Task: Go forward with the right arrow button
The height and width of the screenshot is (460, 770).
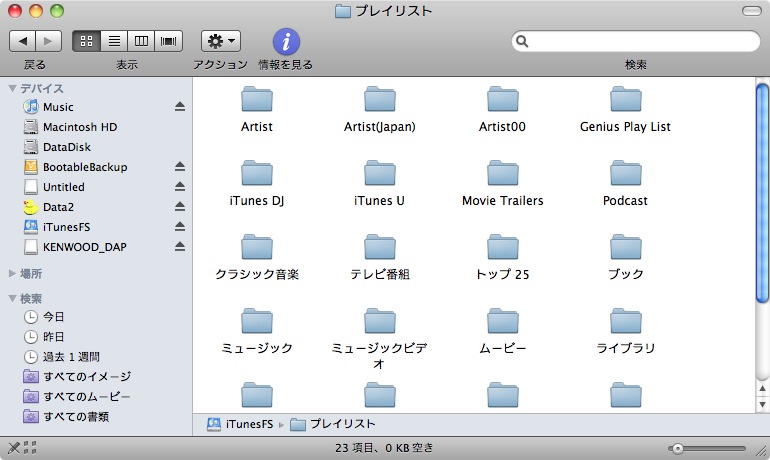Action: coord(49,41)
